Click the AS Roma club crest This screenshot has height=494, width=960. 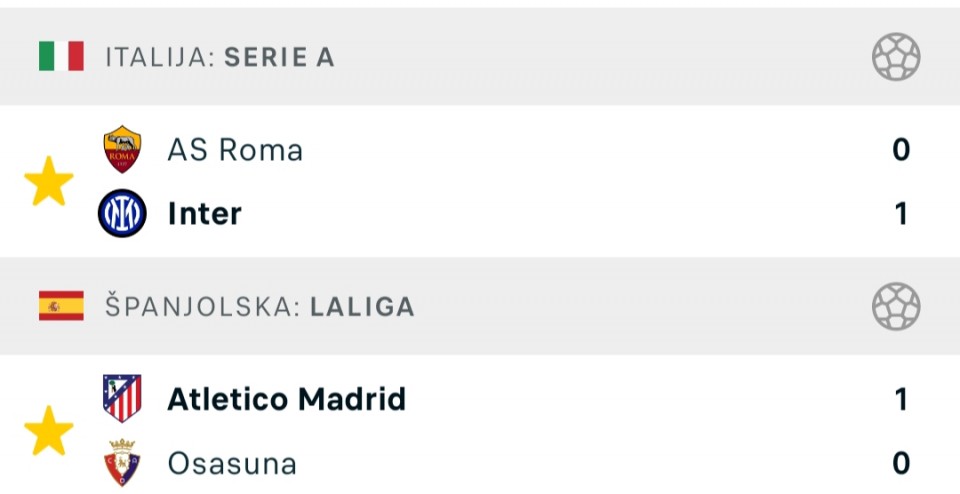coord(122,149)
